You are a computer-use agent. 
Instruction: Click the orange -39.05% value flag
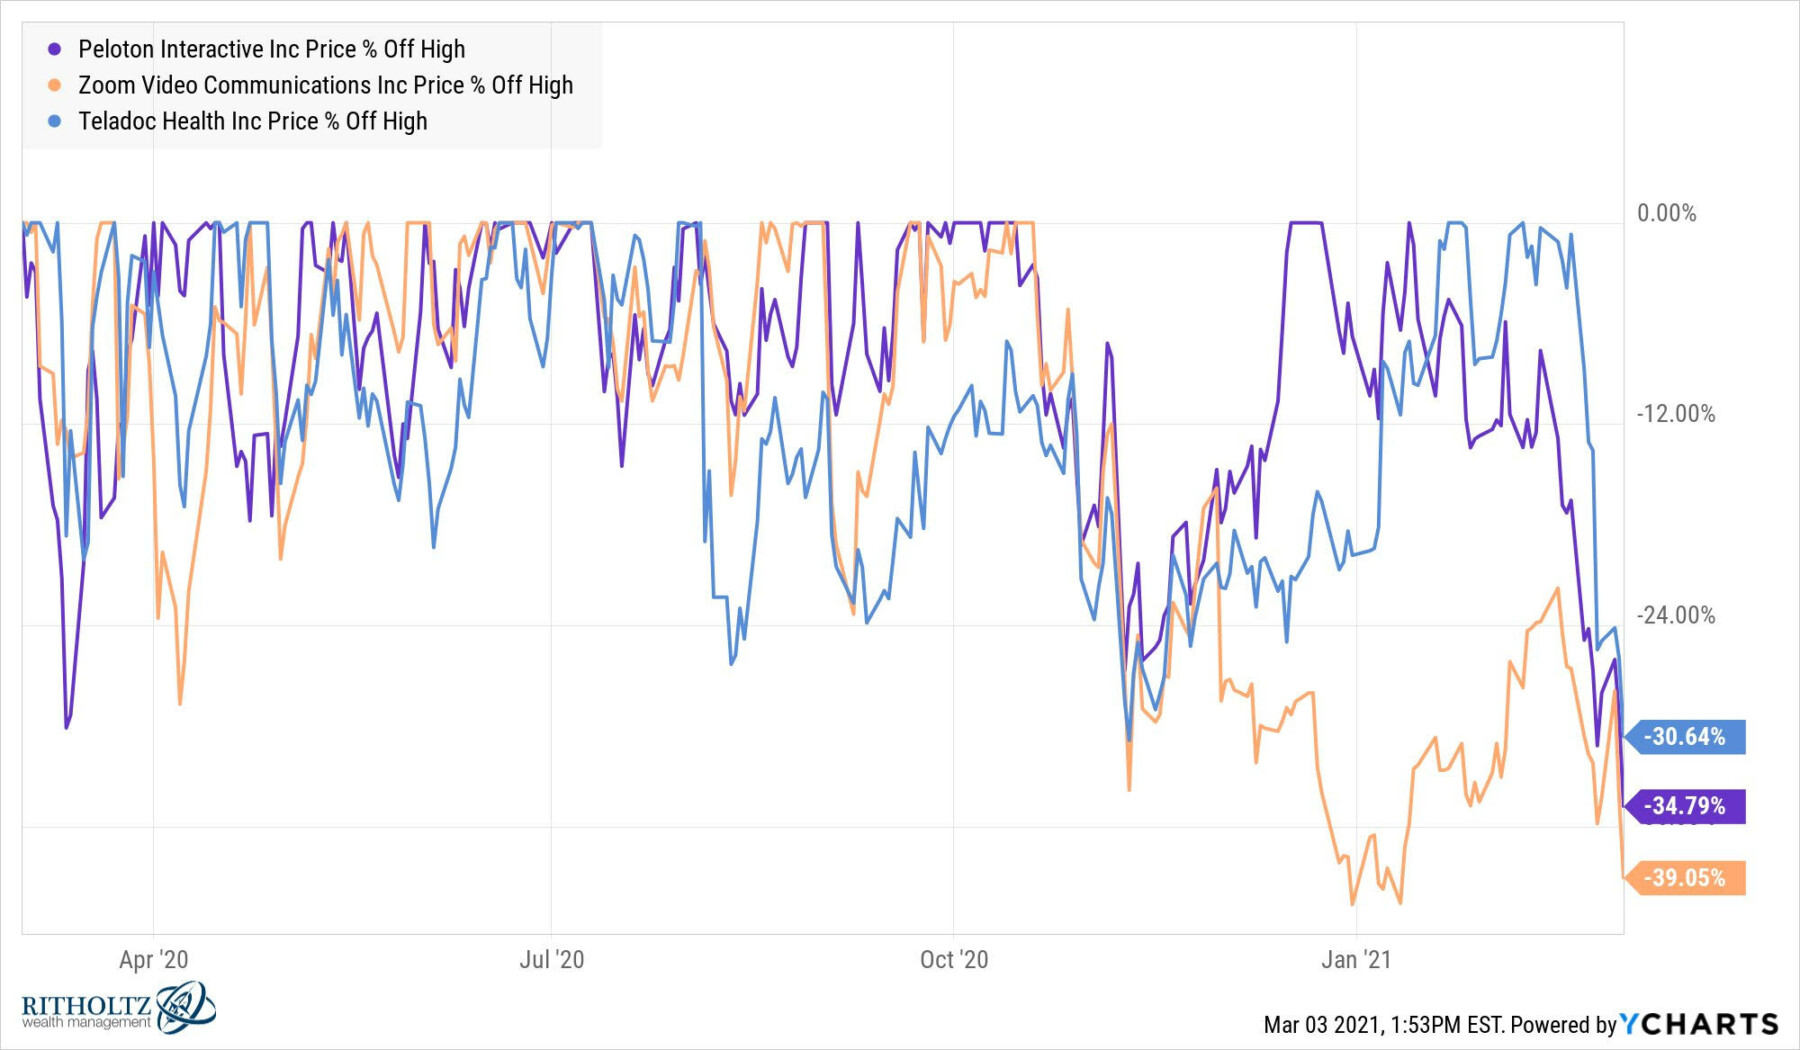[1686, 878]
